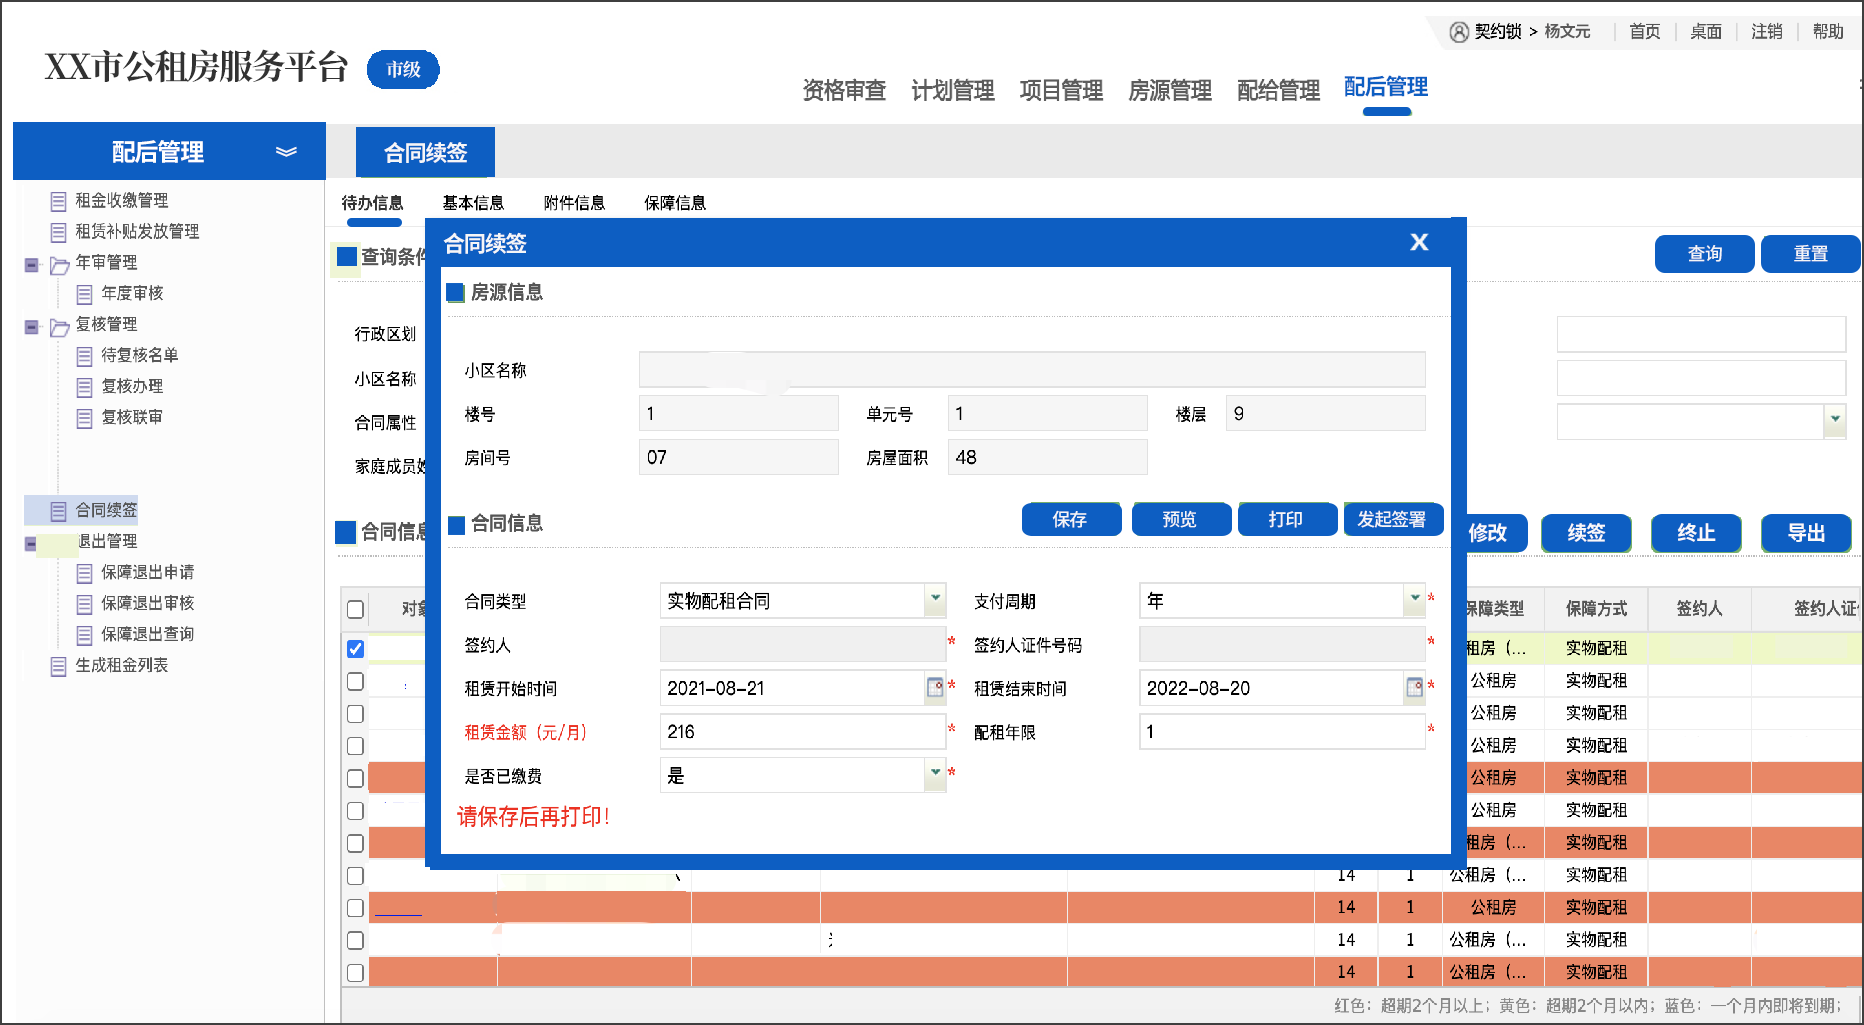Click the 签约人 input field
Screen dimensions: 1864x1025
point(803,644)
